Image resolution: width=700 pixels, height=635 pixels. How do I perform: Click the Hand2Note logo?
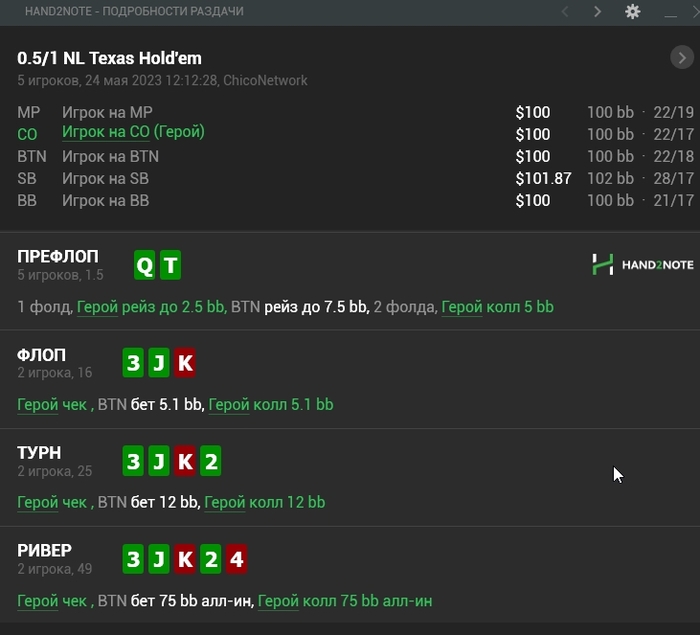642,264
